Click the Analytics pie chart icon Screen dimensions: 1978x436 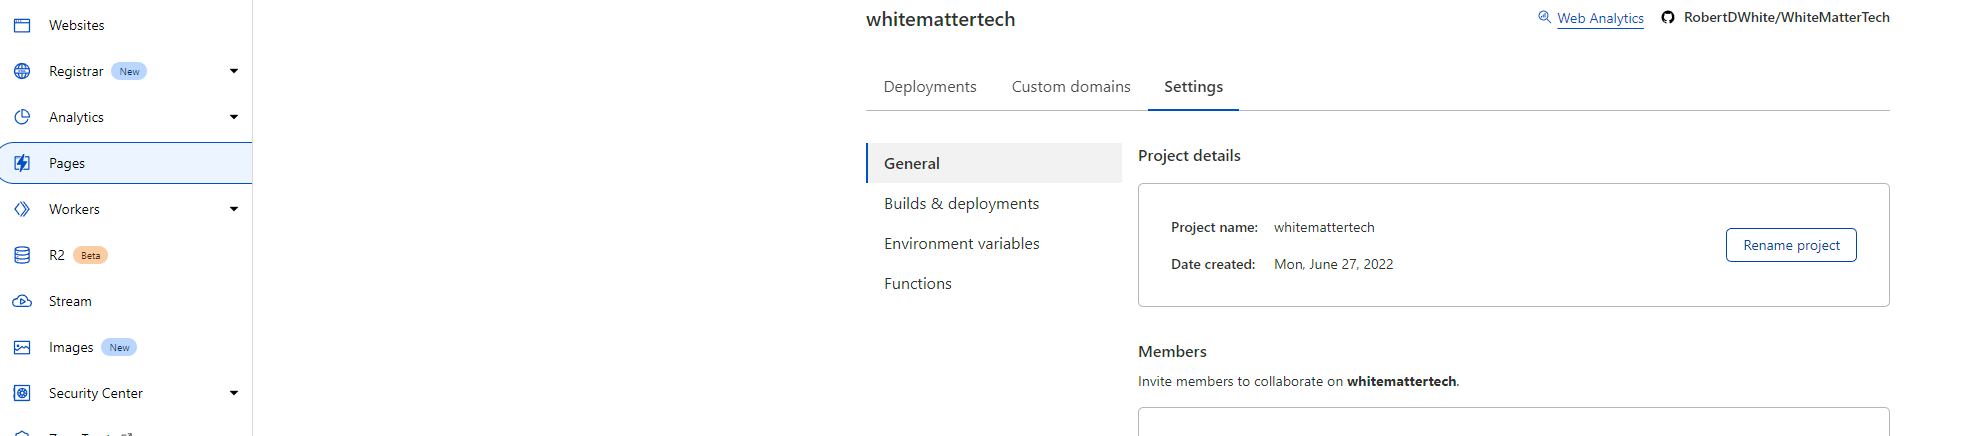[x=22, y=117]
